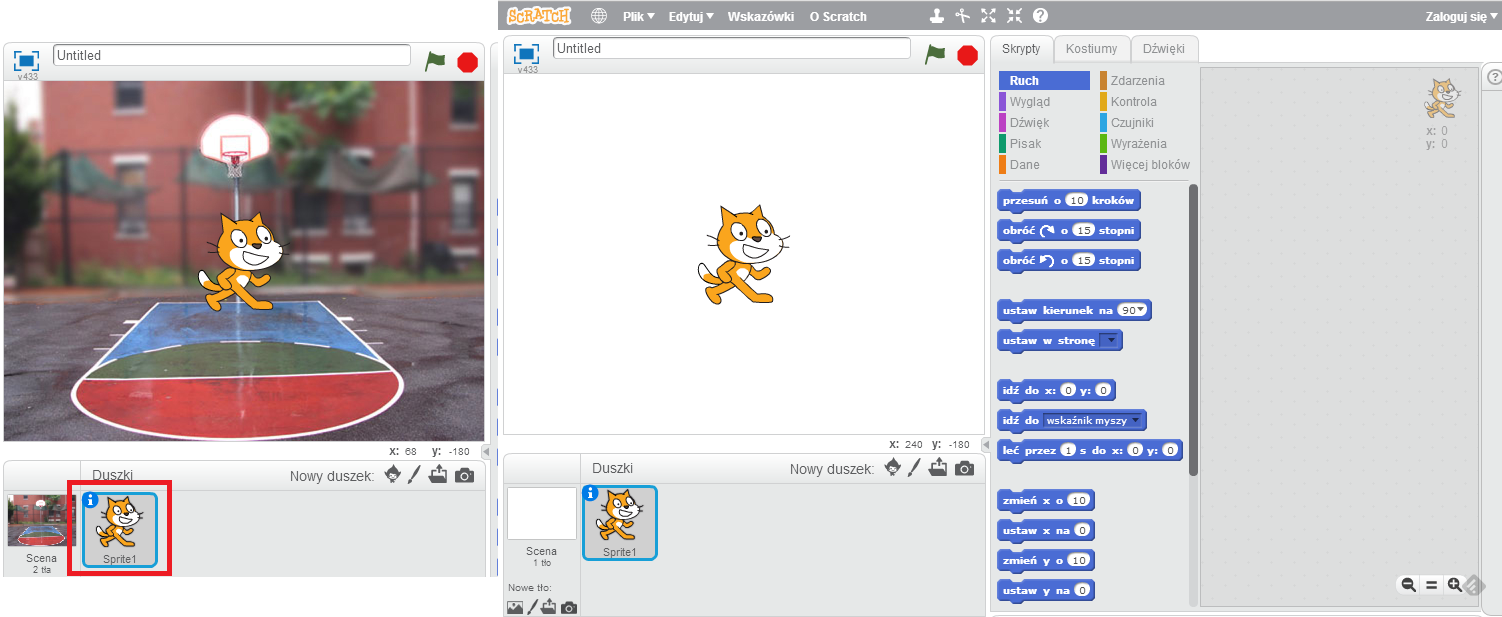Paint a new backdrop under 'Nowe tło'
1502x617 pixels.
[533, 607]
